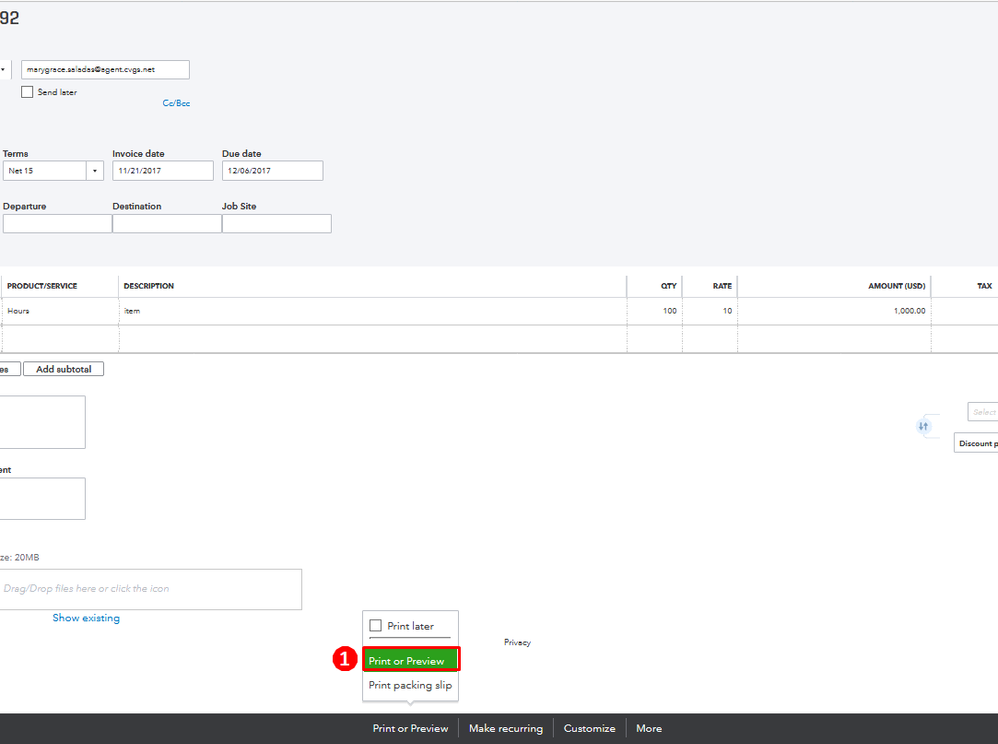Screen dimensions: 998x744
Task: Click the Show existing attachments link
Action: click(86, 617)
